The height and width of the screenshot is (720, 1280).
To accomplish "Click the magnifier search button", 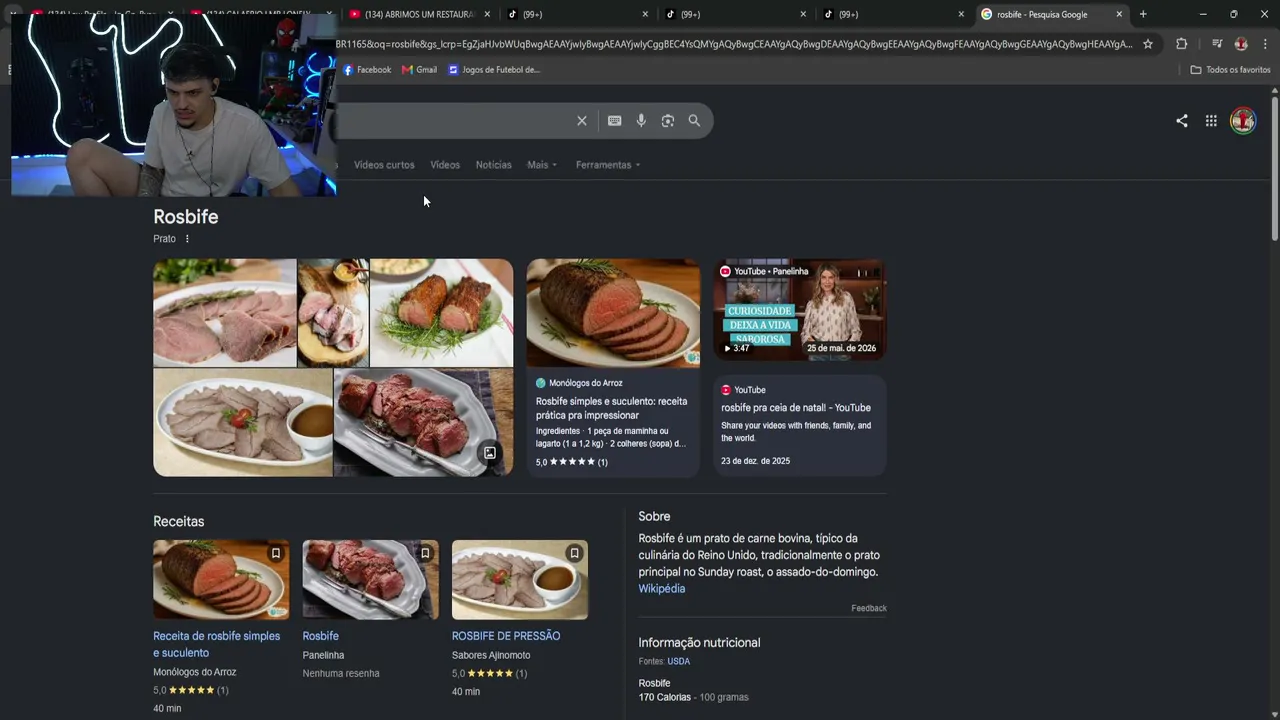I will pos(694,121).
